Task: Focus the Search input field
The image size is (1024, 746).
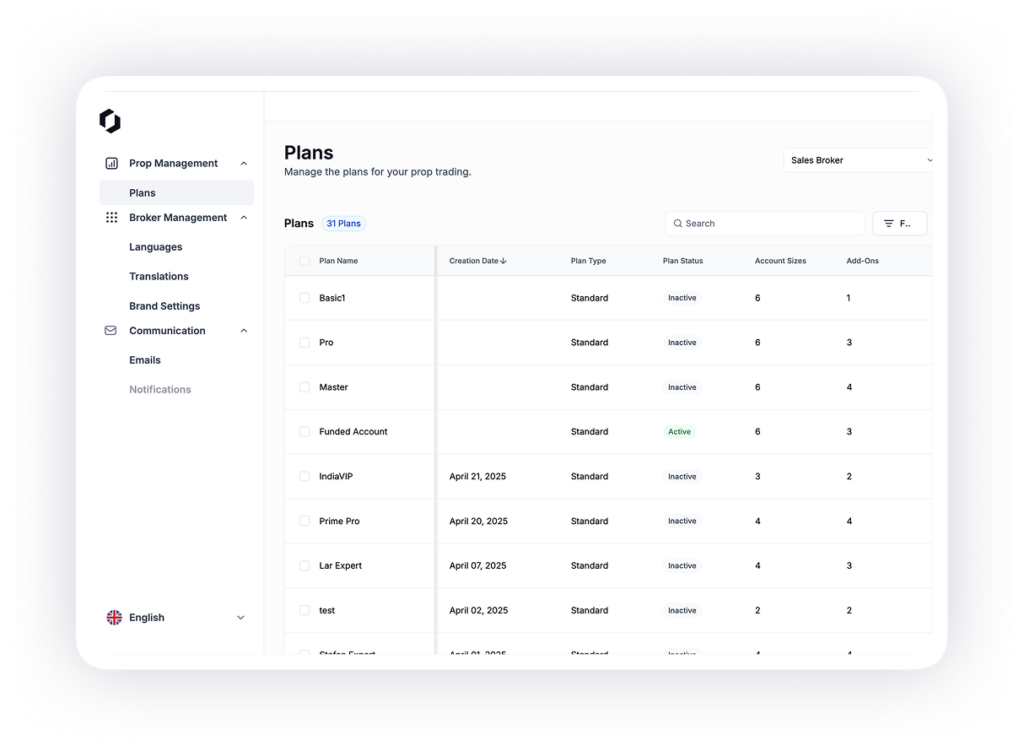Action: point(770,224)
